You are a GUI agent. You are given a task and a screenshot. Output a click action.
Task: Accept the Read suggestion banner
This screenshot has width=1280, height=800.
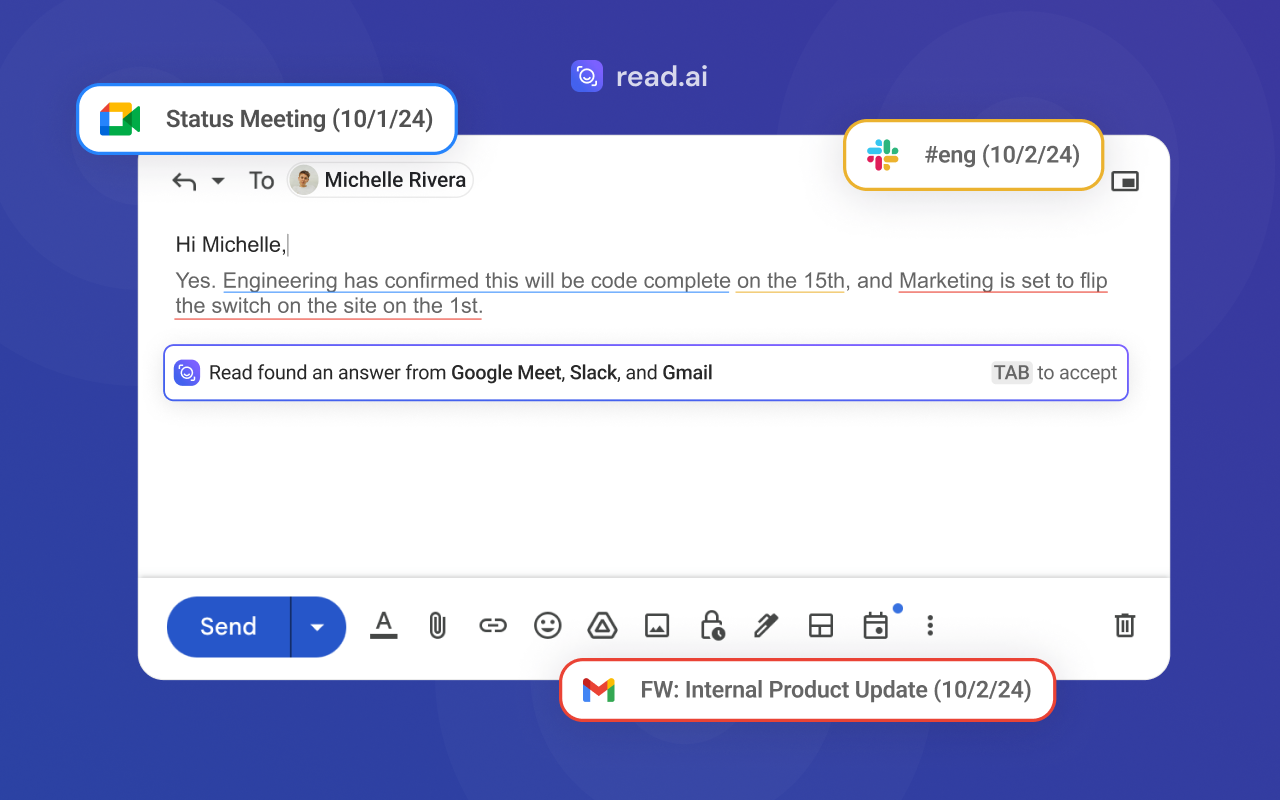pyautogui.click(x=646, y=373)
